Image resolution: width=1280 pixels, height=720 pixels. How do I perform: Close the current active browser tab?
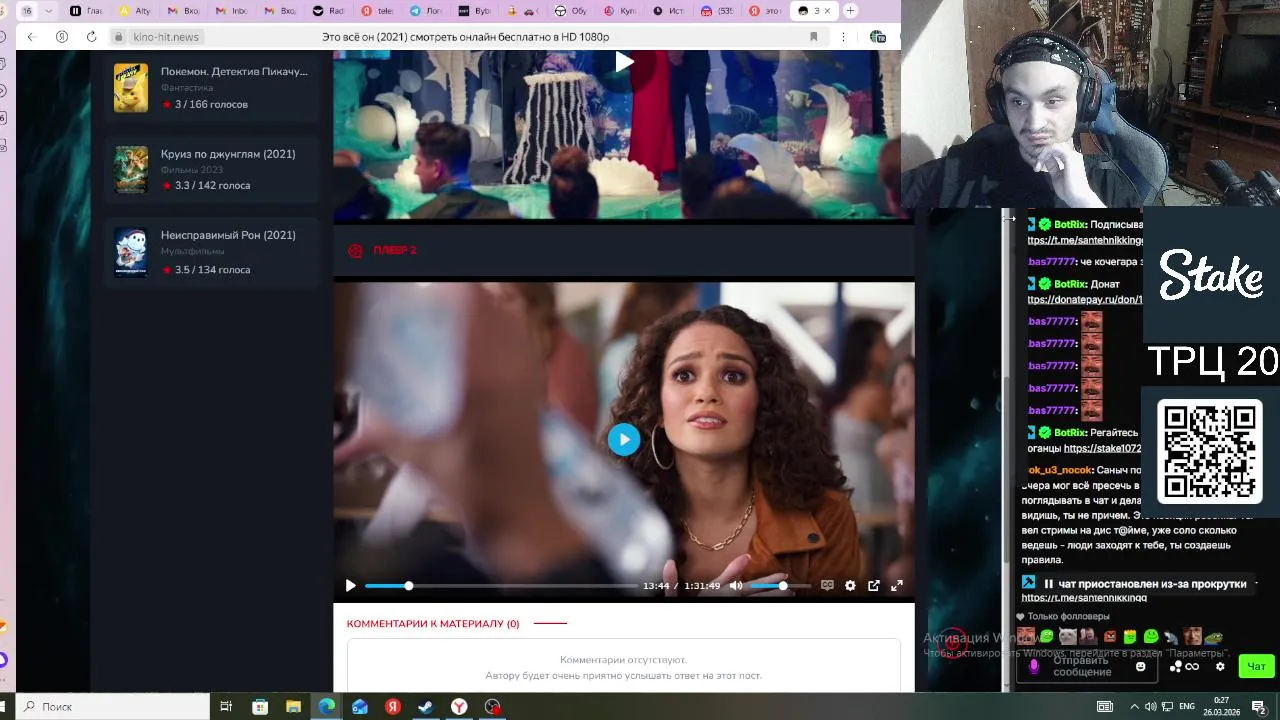[x=827, y=11]
